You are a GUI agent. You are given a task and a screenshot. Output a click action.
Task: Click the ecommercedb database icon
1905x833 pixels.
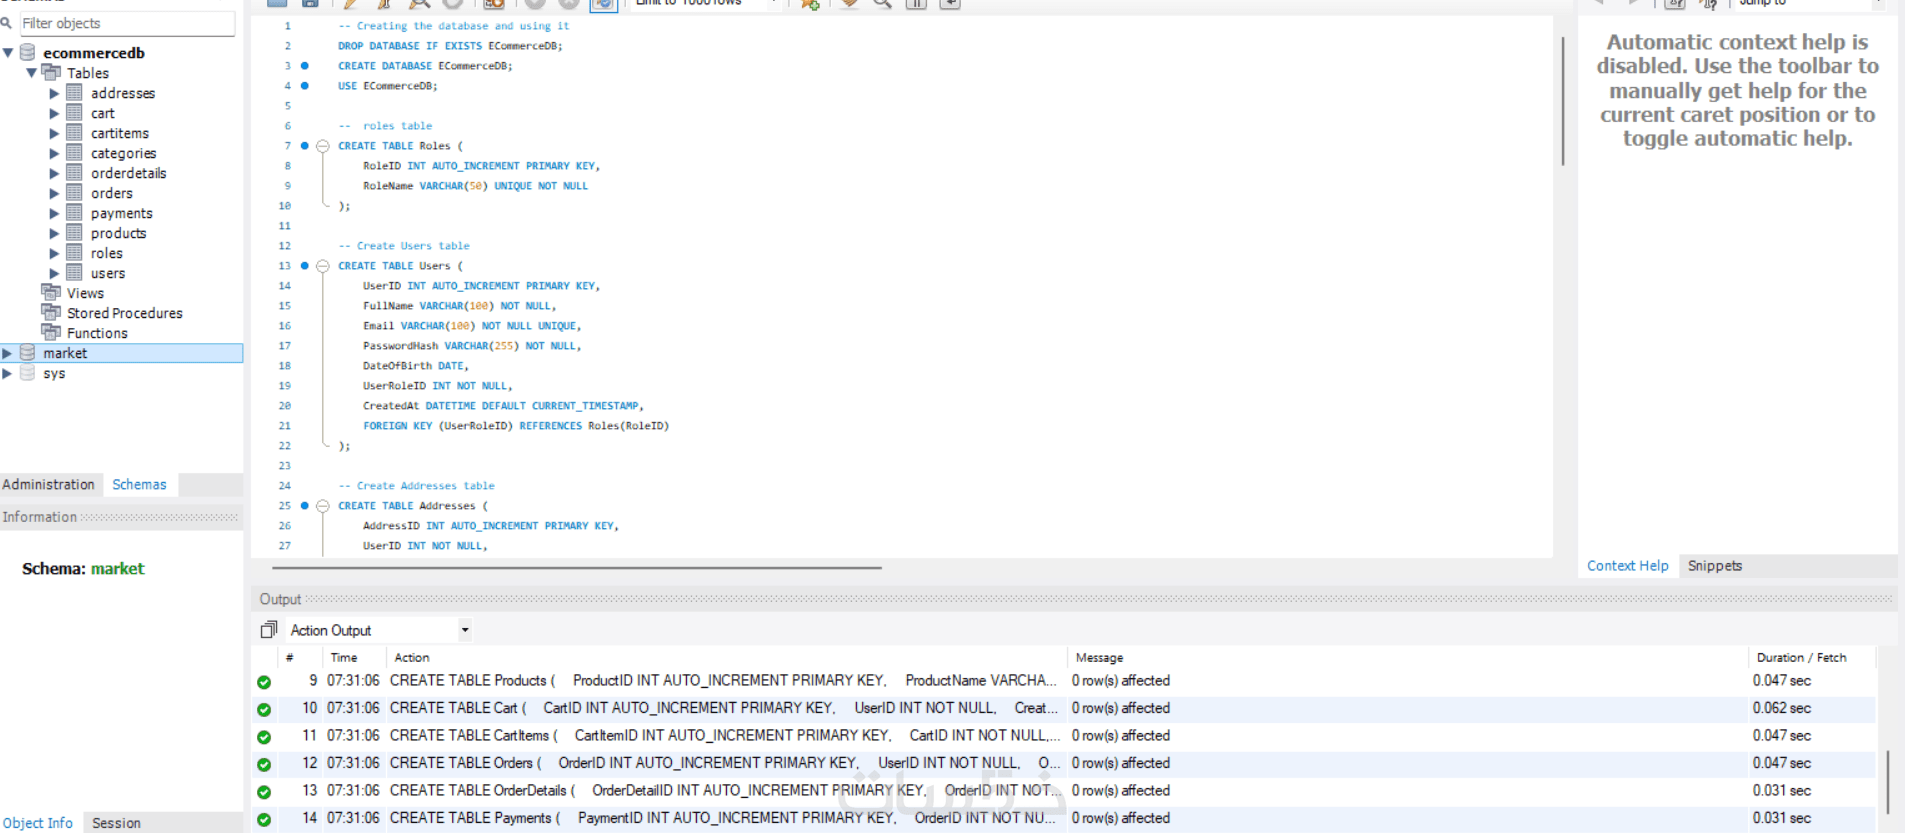28,52
